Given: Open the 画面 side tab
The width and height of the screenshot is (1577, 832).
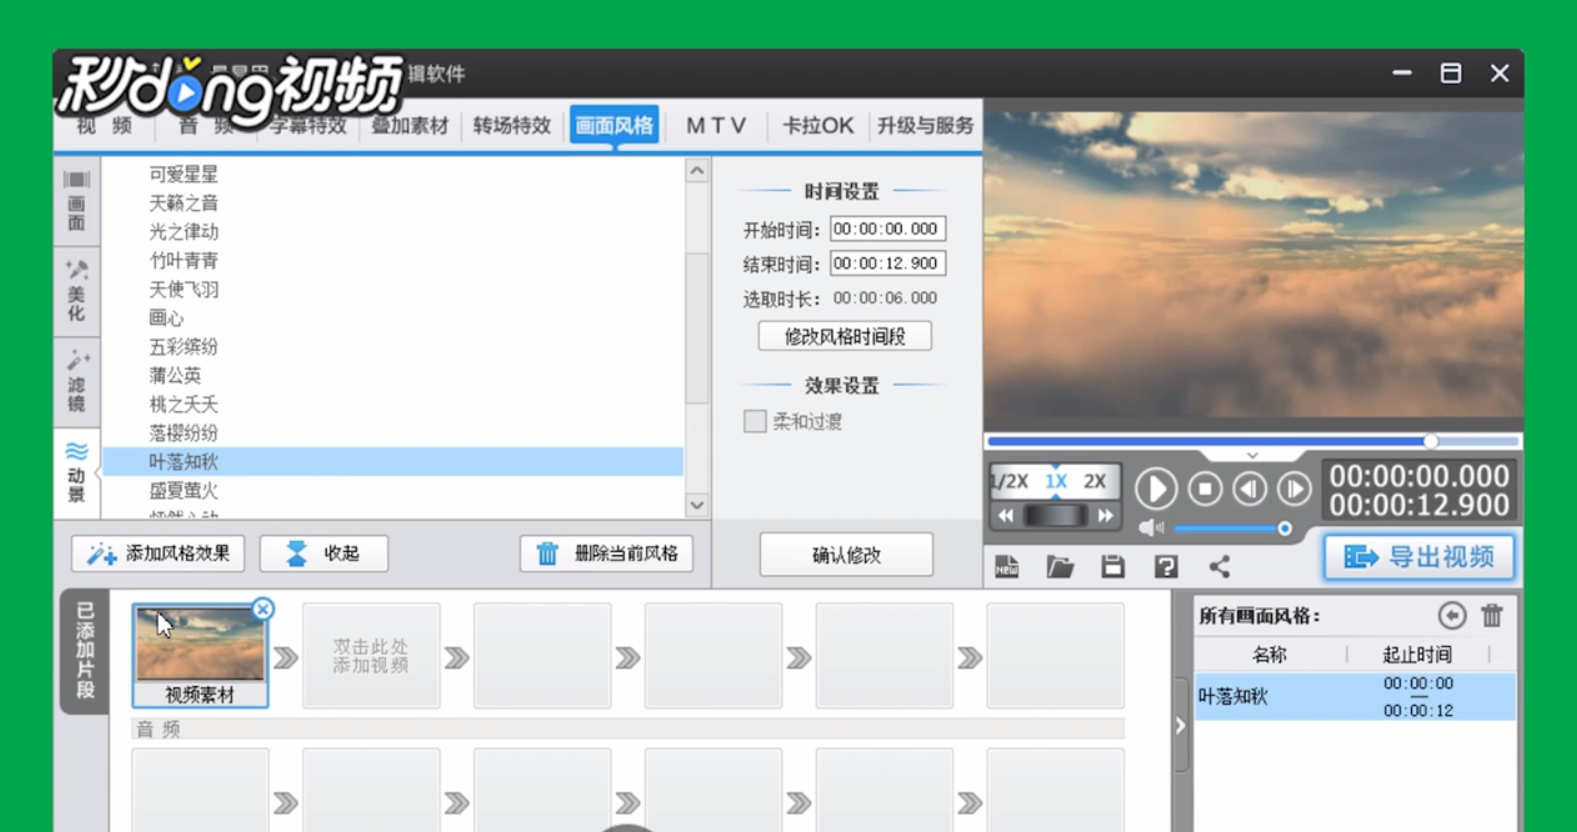Looking at the screenshot, I should tap(76, 201).
